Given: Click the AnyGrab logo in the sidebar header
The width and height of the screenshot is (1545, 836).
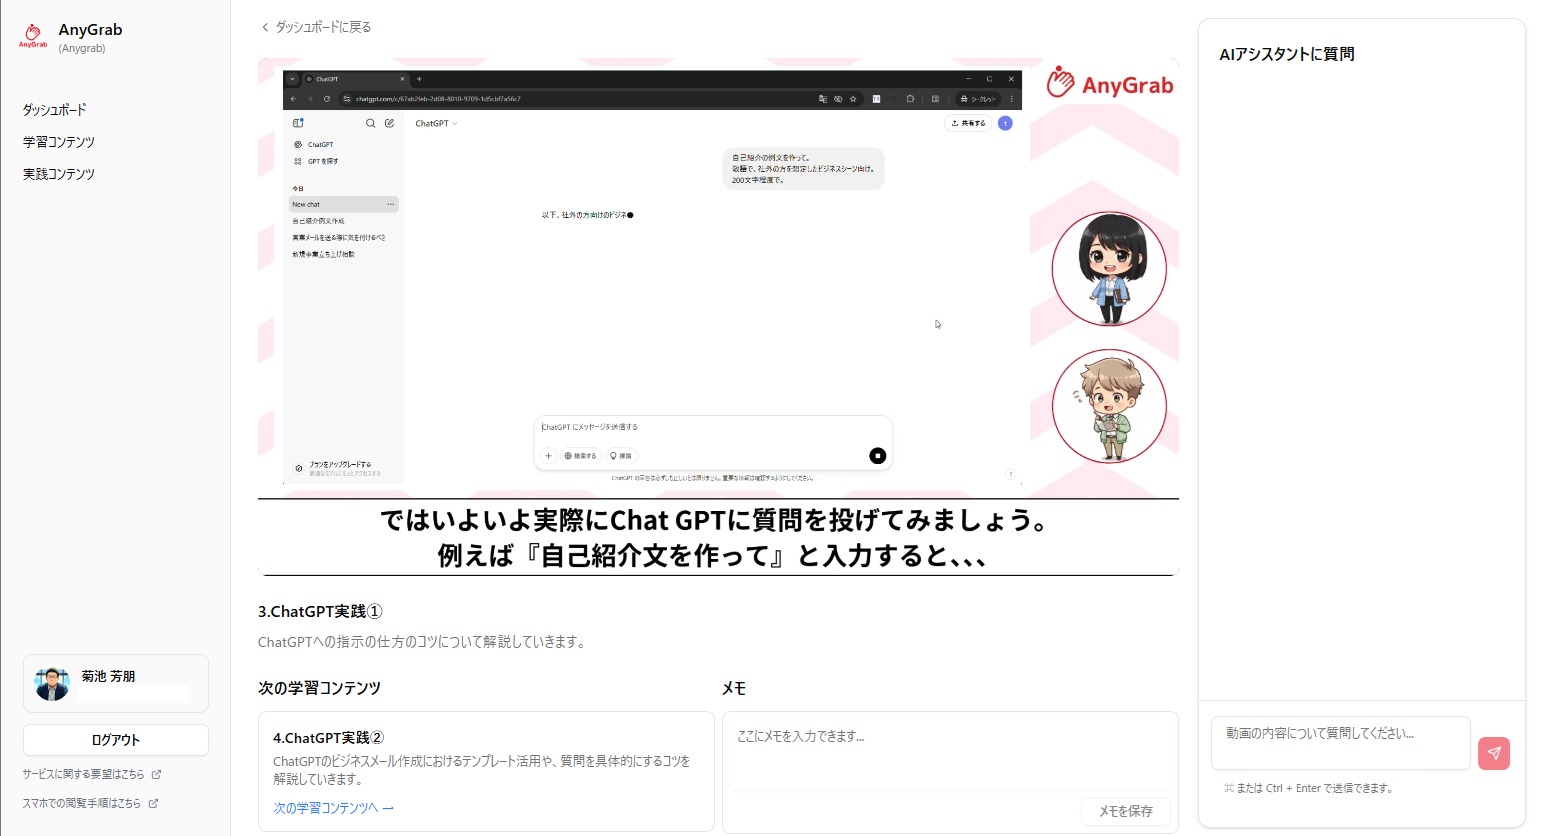Looking at the screenshot, I should (33, 36).
